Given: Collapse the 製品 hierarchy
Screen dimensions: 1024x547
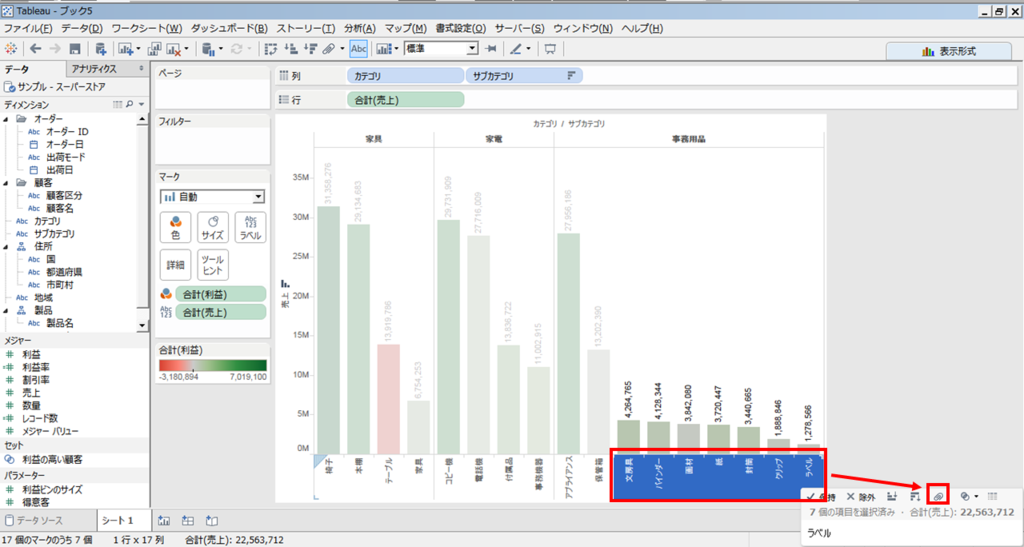Looking at the screenshot, I should [x=6, y=311].
